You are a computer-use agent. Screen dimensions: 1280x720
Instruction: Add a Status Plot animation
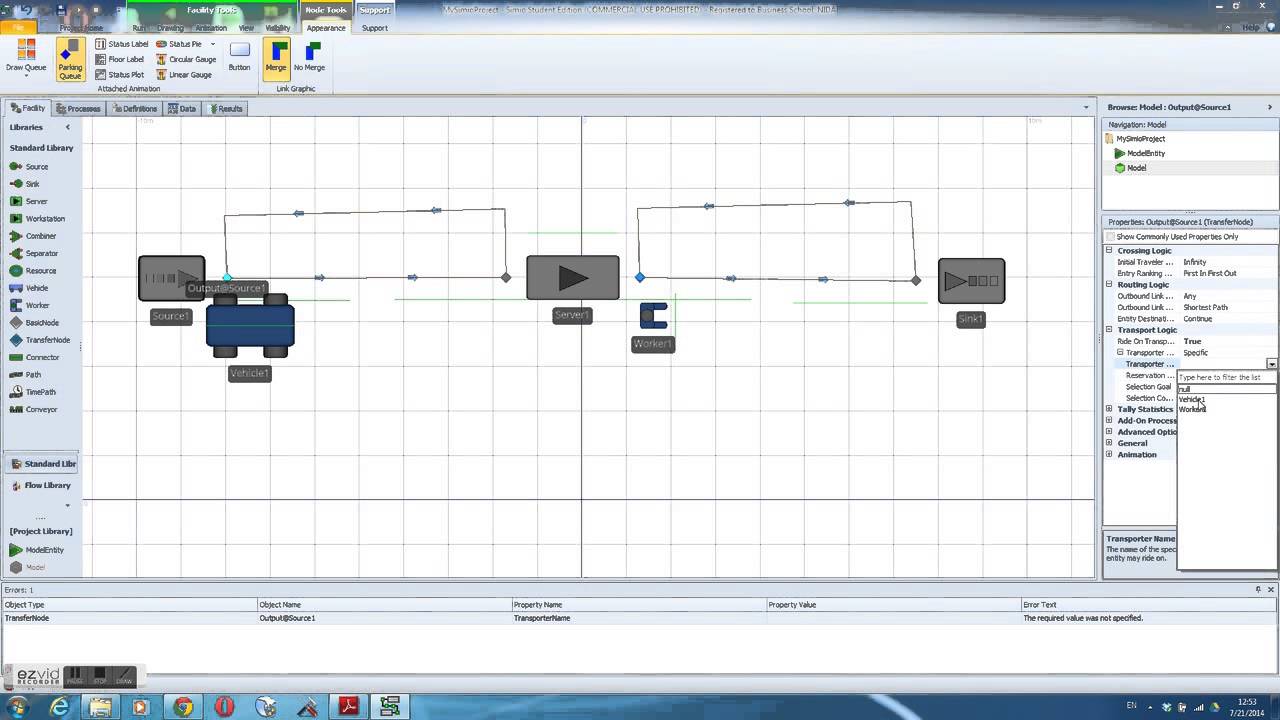120,74
